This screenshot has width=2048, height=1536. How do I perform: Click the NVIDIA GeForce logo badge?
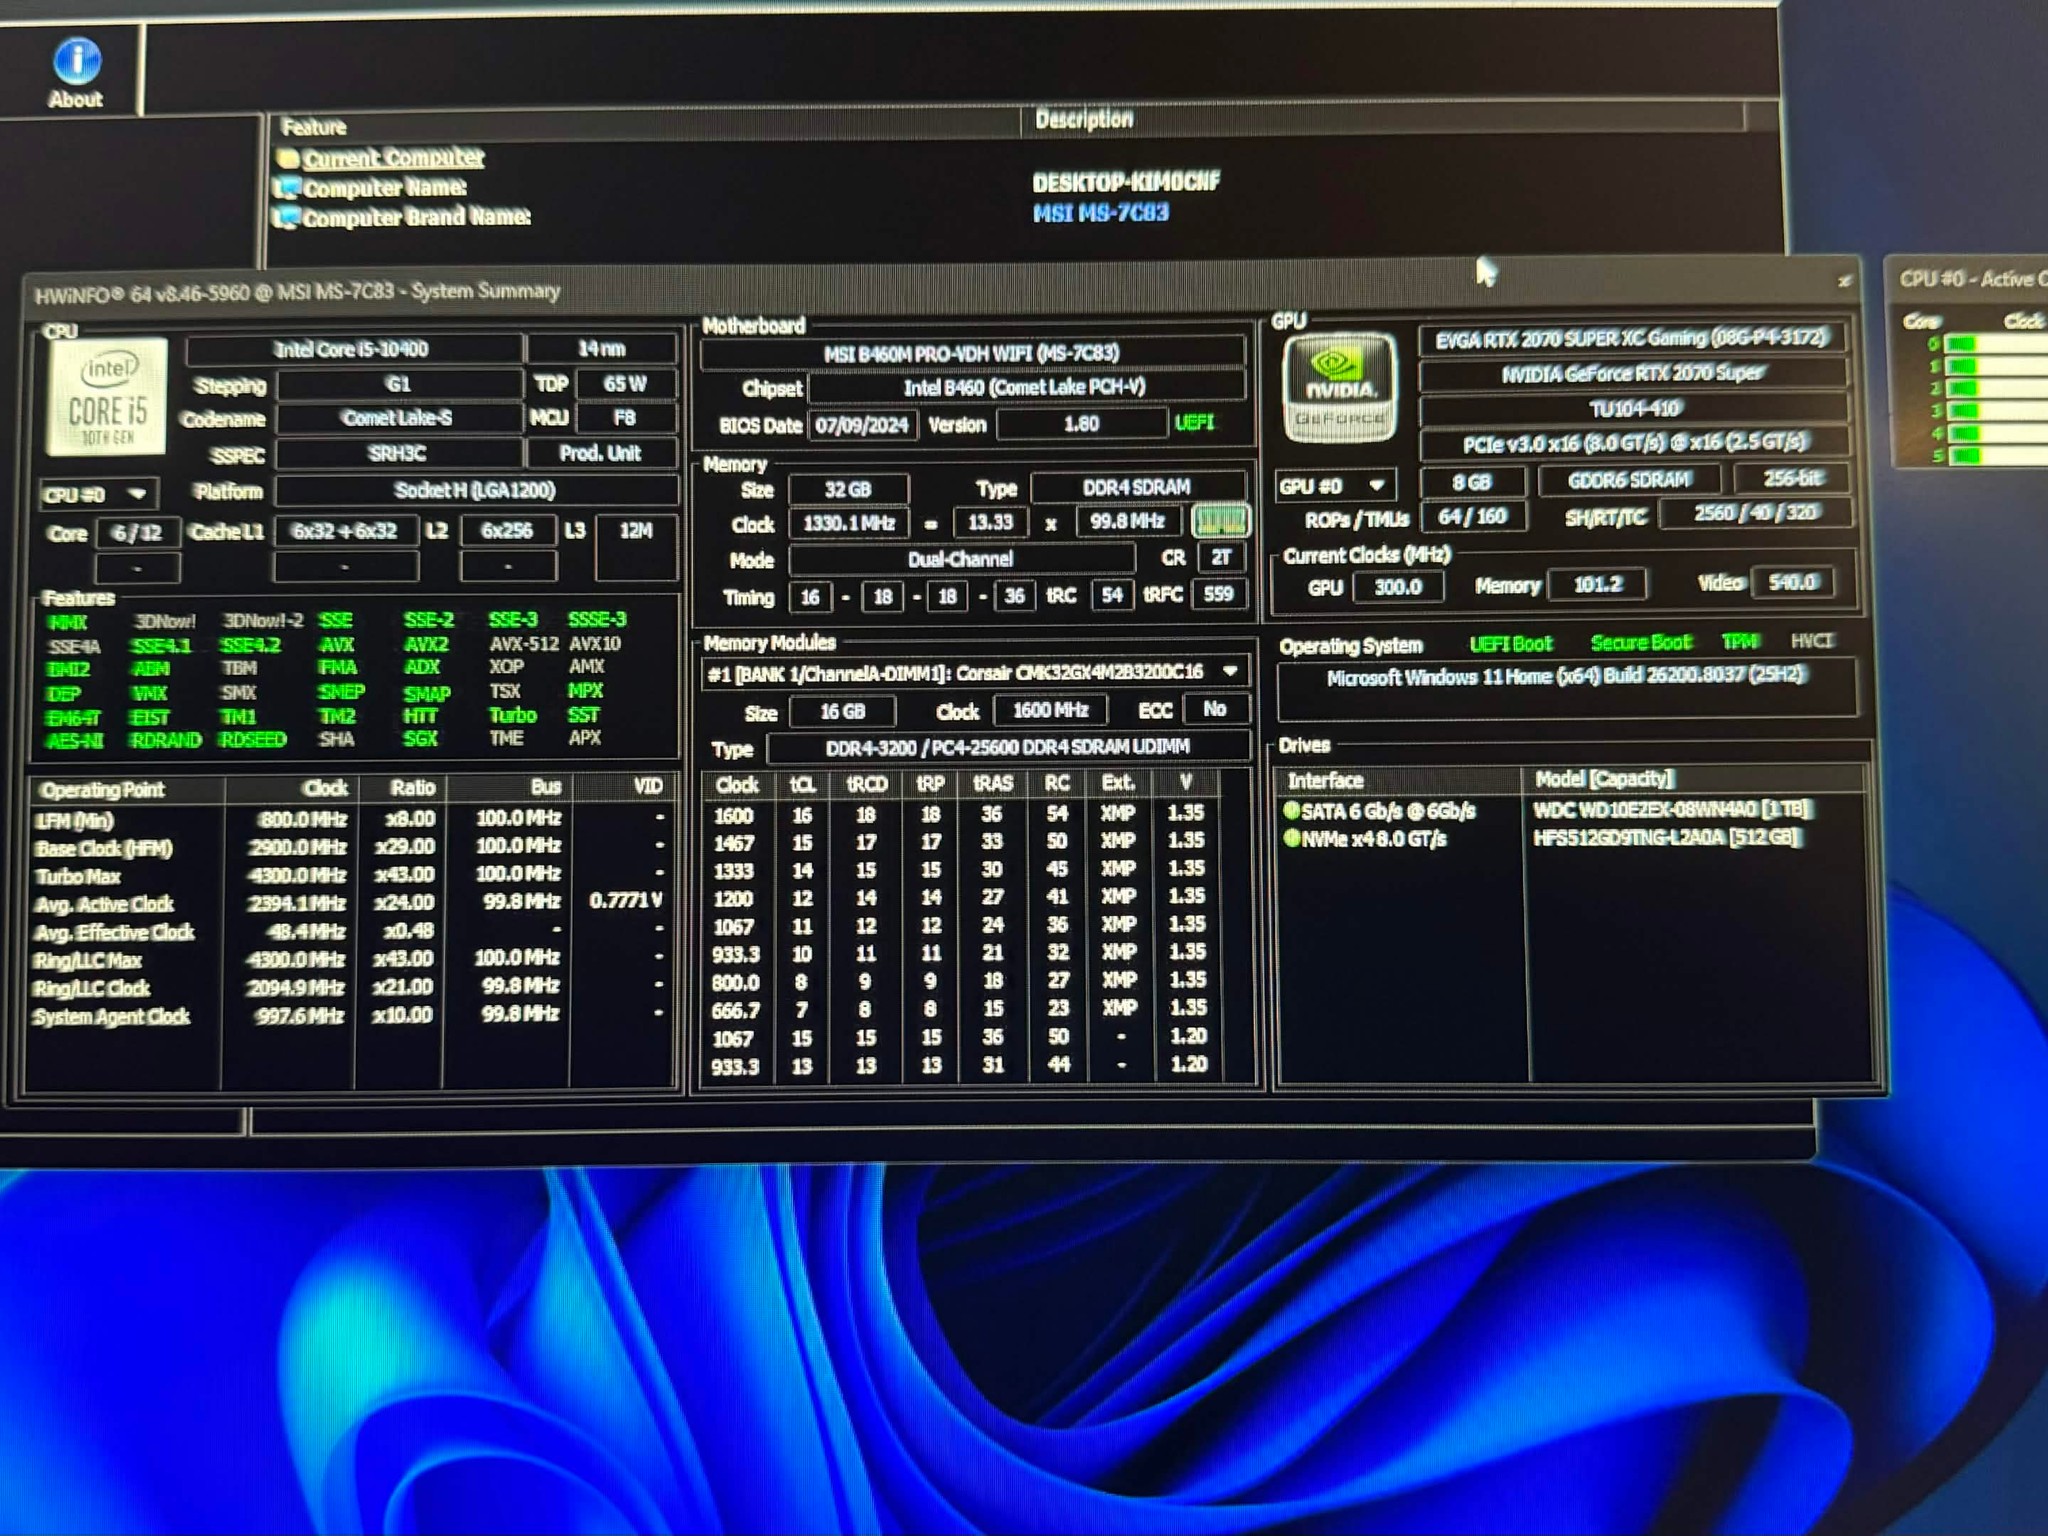tap(1340, 388)
